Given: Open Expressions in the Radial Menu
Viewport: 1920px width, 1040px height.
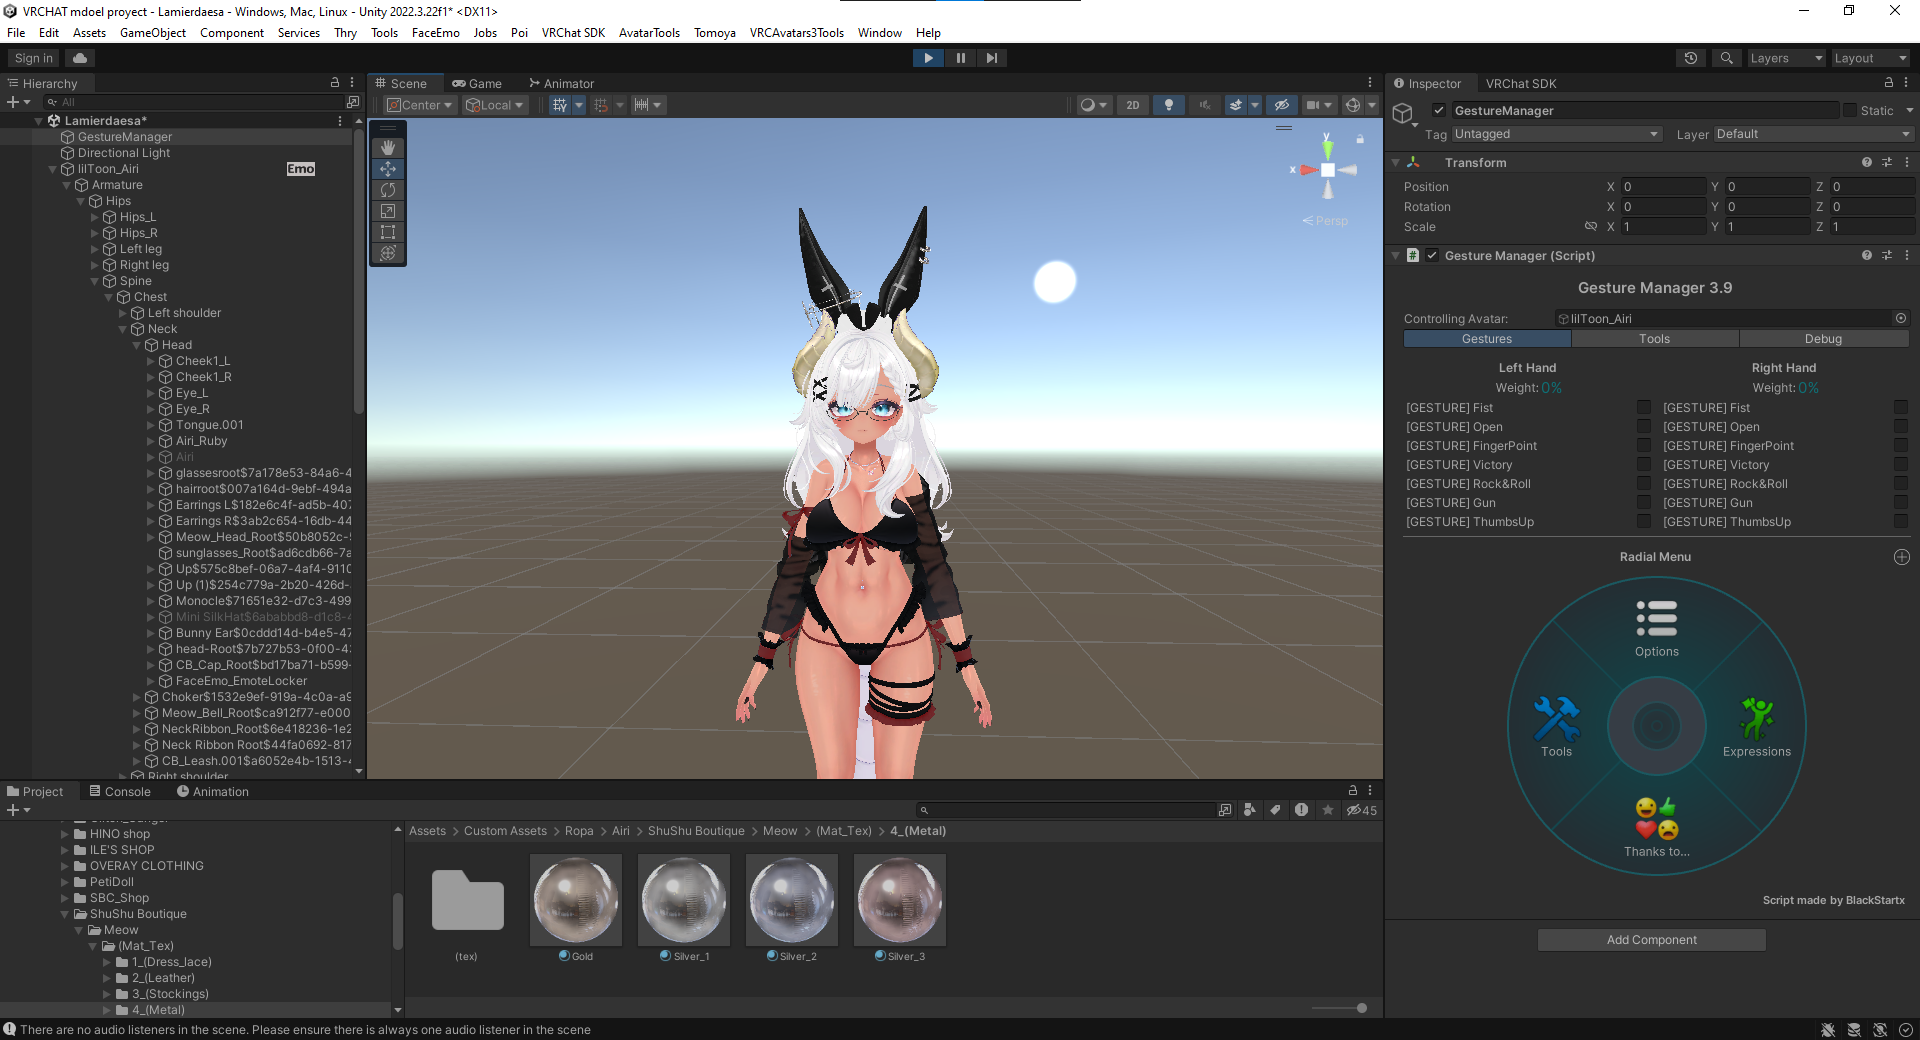Looking at the screenshot, I should pos(1756,727).
